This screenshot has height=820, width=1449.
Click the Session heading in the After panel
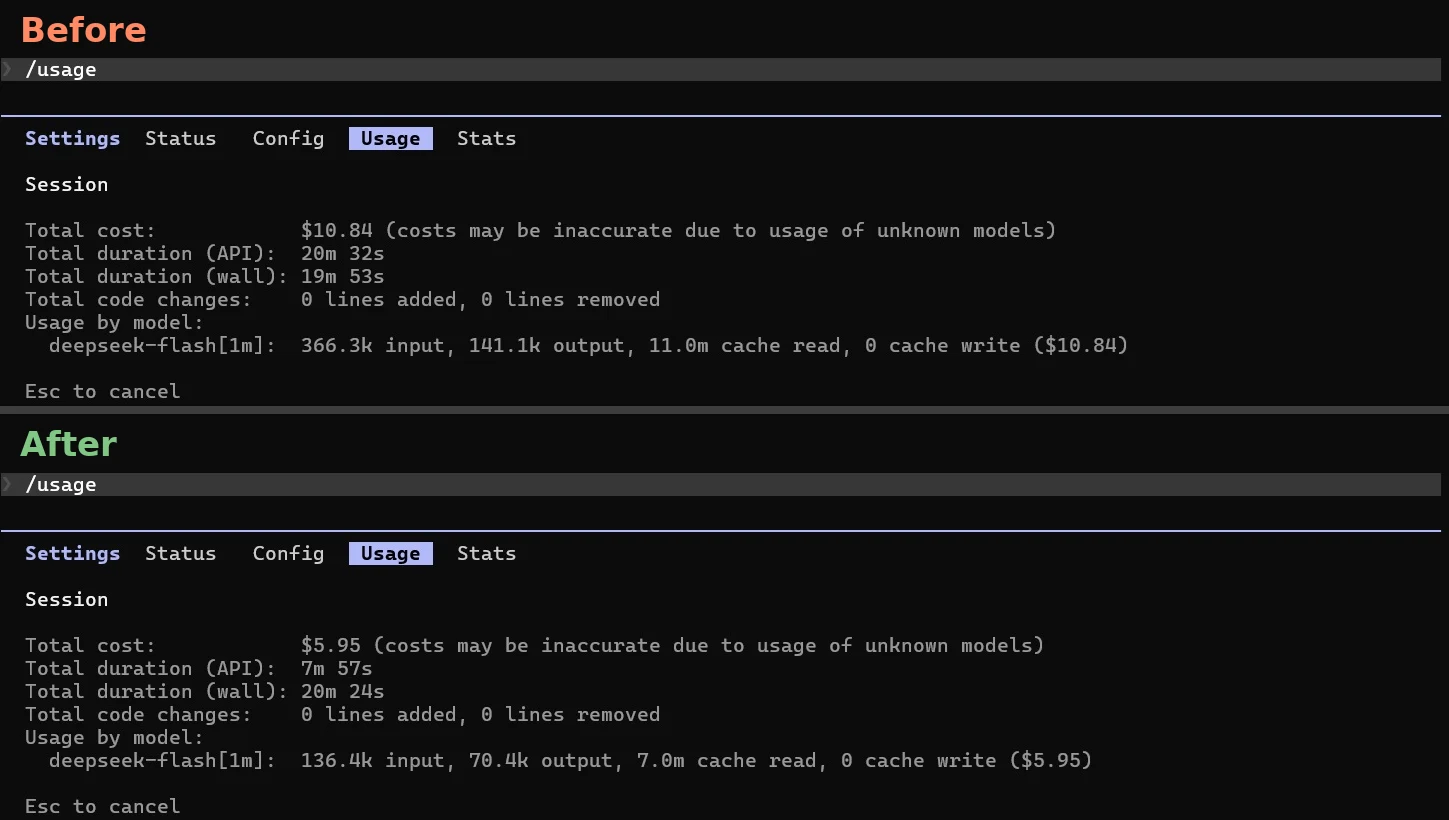[x=66, y=600]
